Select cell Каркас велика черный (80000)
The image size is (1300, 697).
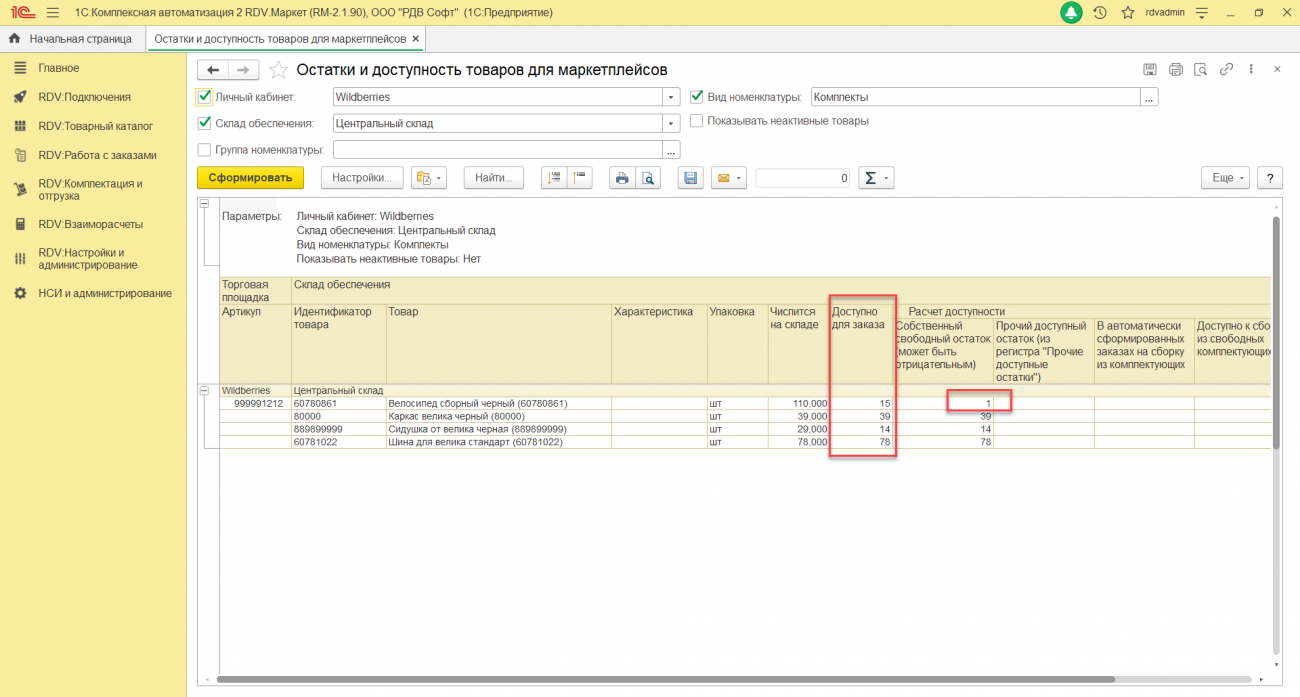pyautogui.click(x=499, y=416)
